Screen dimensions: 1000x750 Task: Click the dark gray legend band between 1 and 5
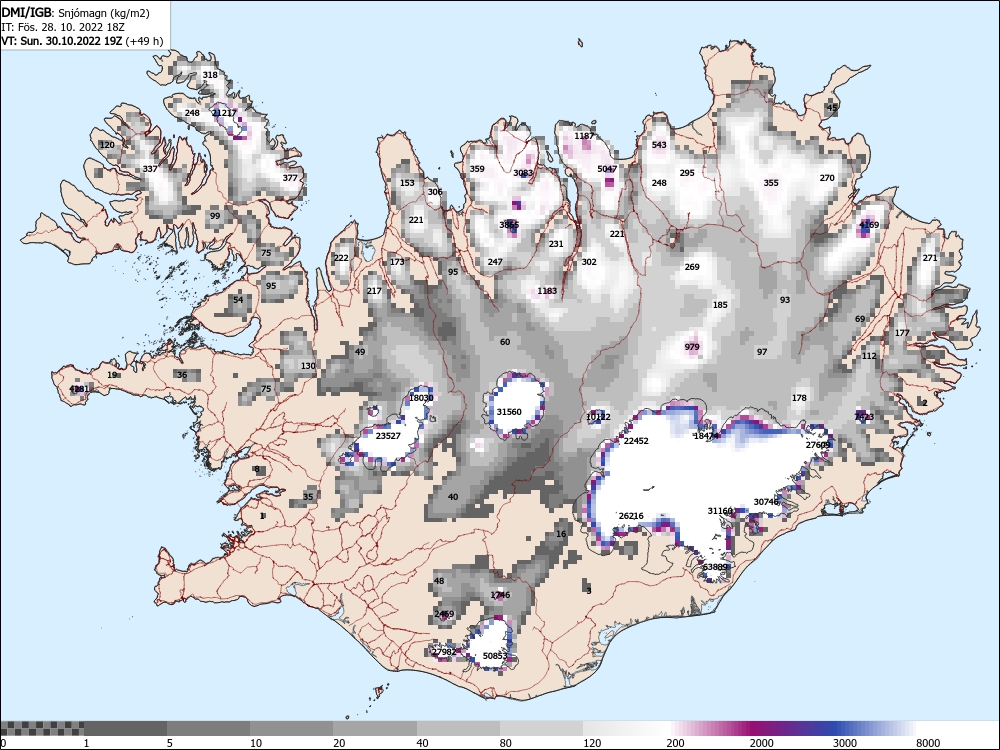(x=125, y=728)
